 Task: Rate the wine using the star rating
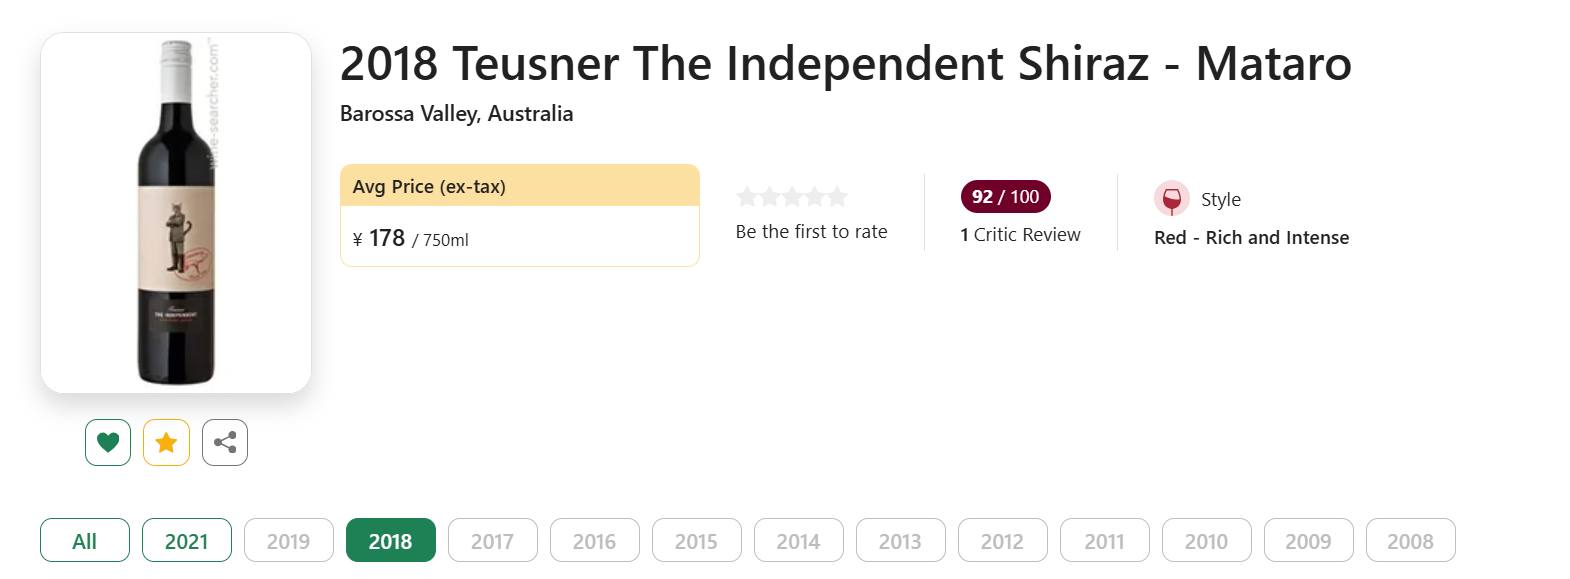click(x=792, y=197)
